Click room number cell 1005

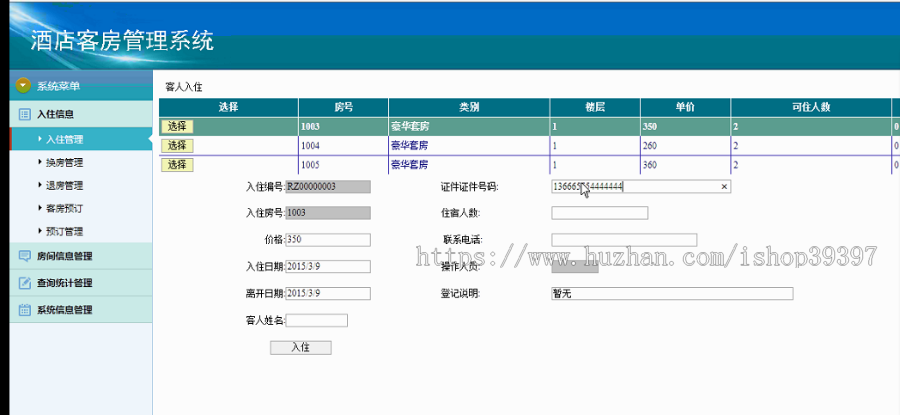[x=343, y=165]
